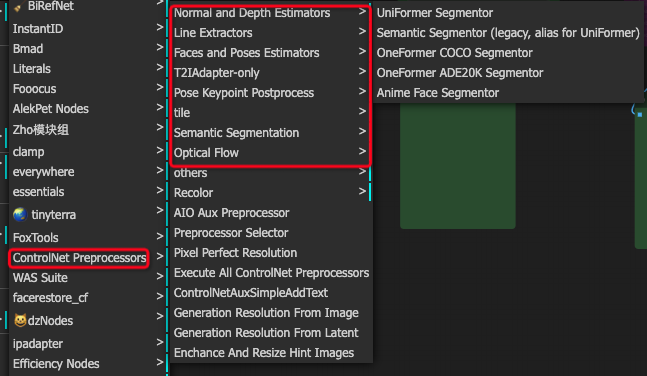Choose the legacy Semantic Segmentor entry
647x376 pixels.
click(508, 33)
